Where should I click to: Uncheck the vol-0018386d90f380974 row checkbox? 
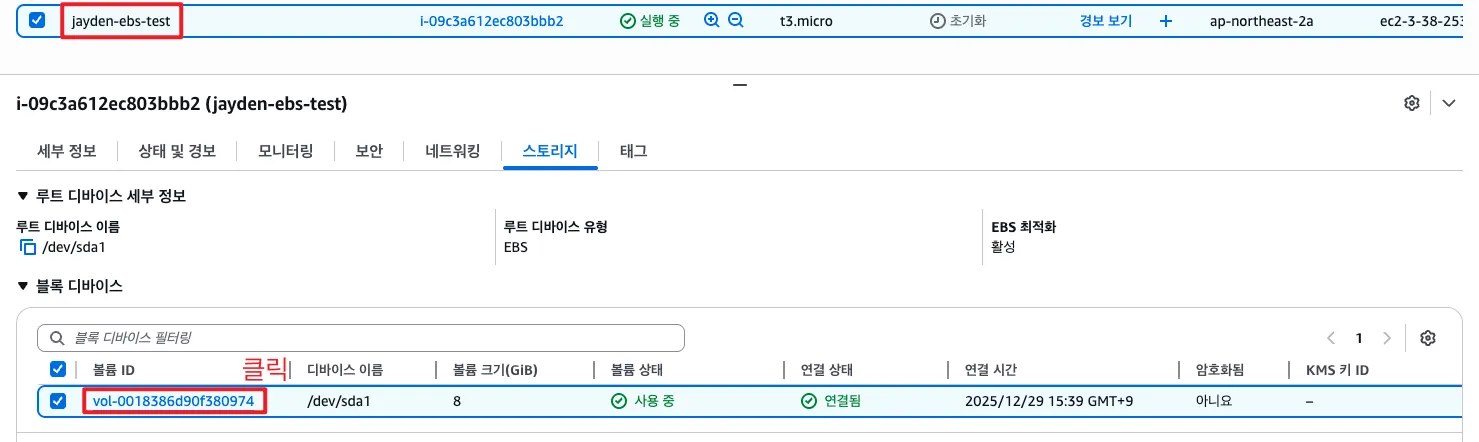click(x=58, y=402)
